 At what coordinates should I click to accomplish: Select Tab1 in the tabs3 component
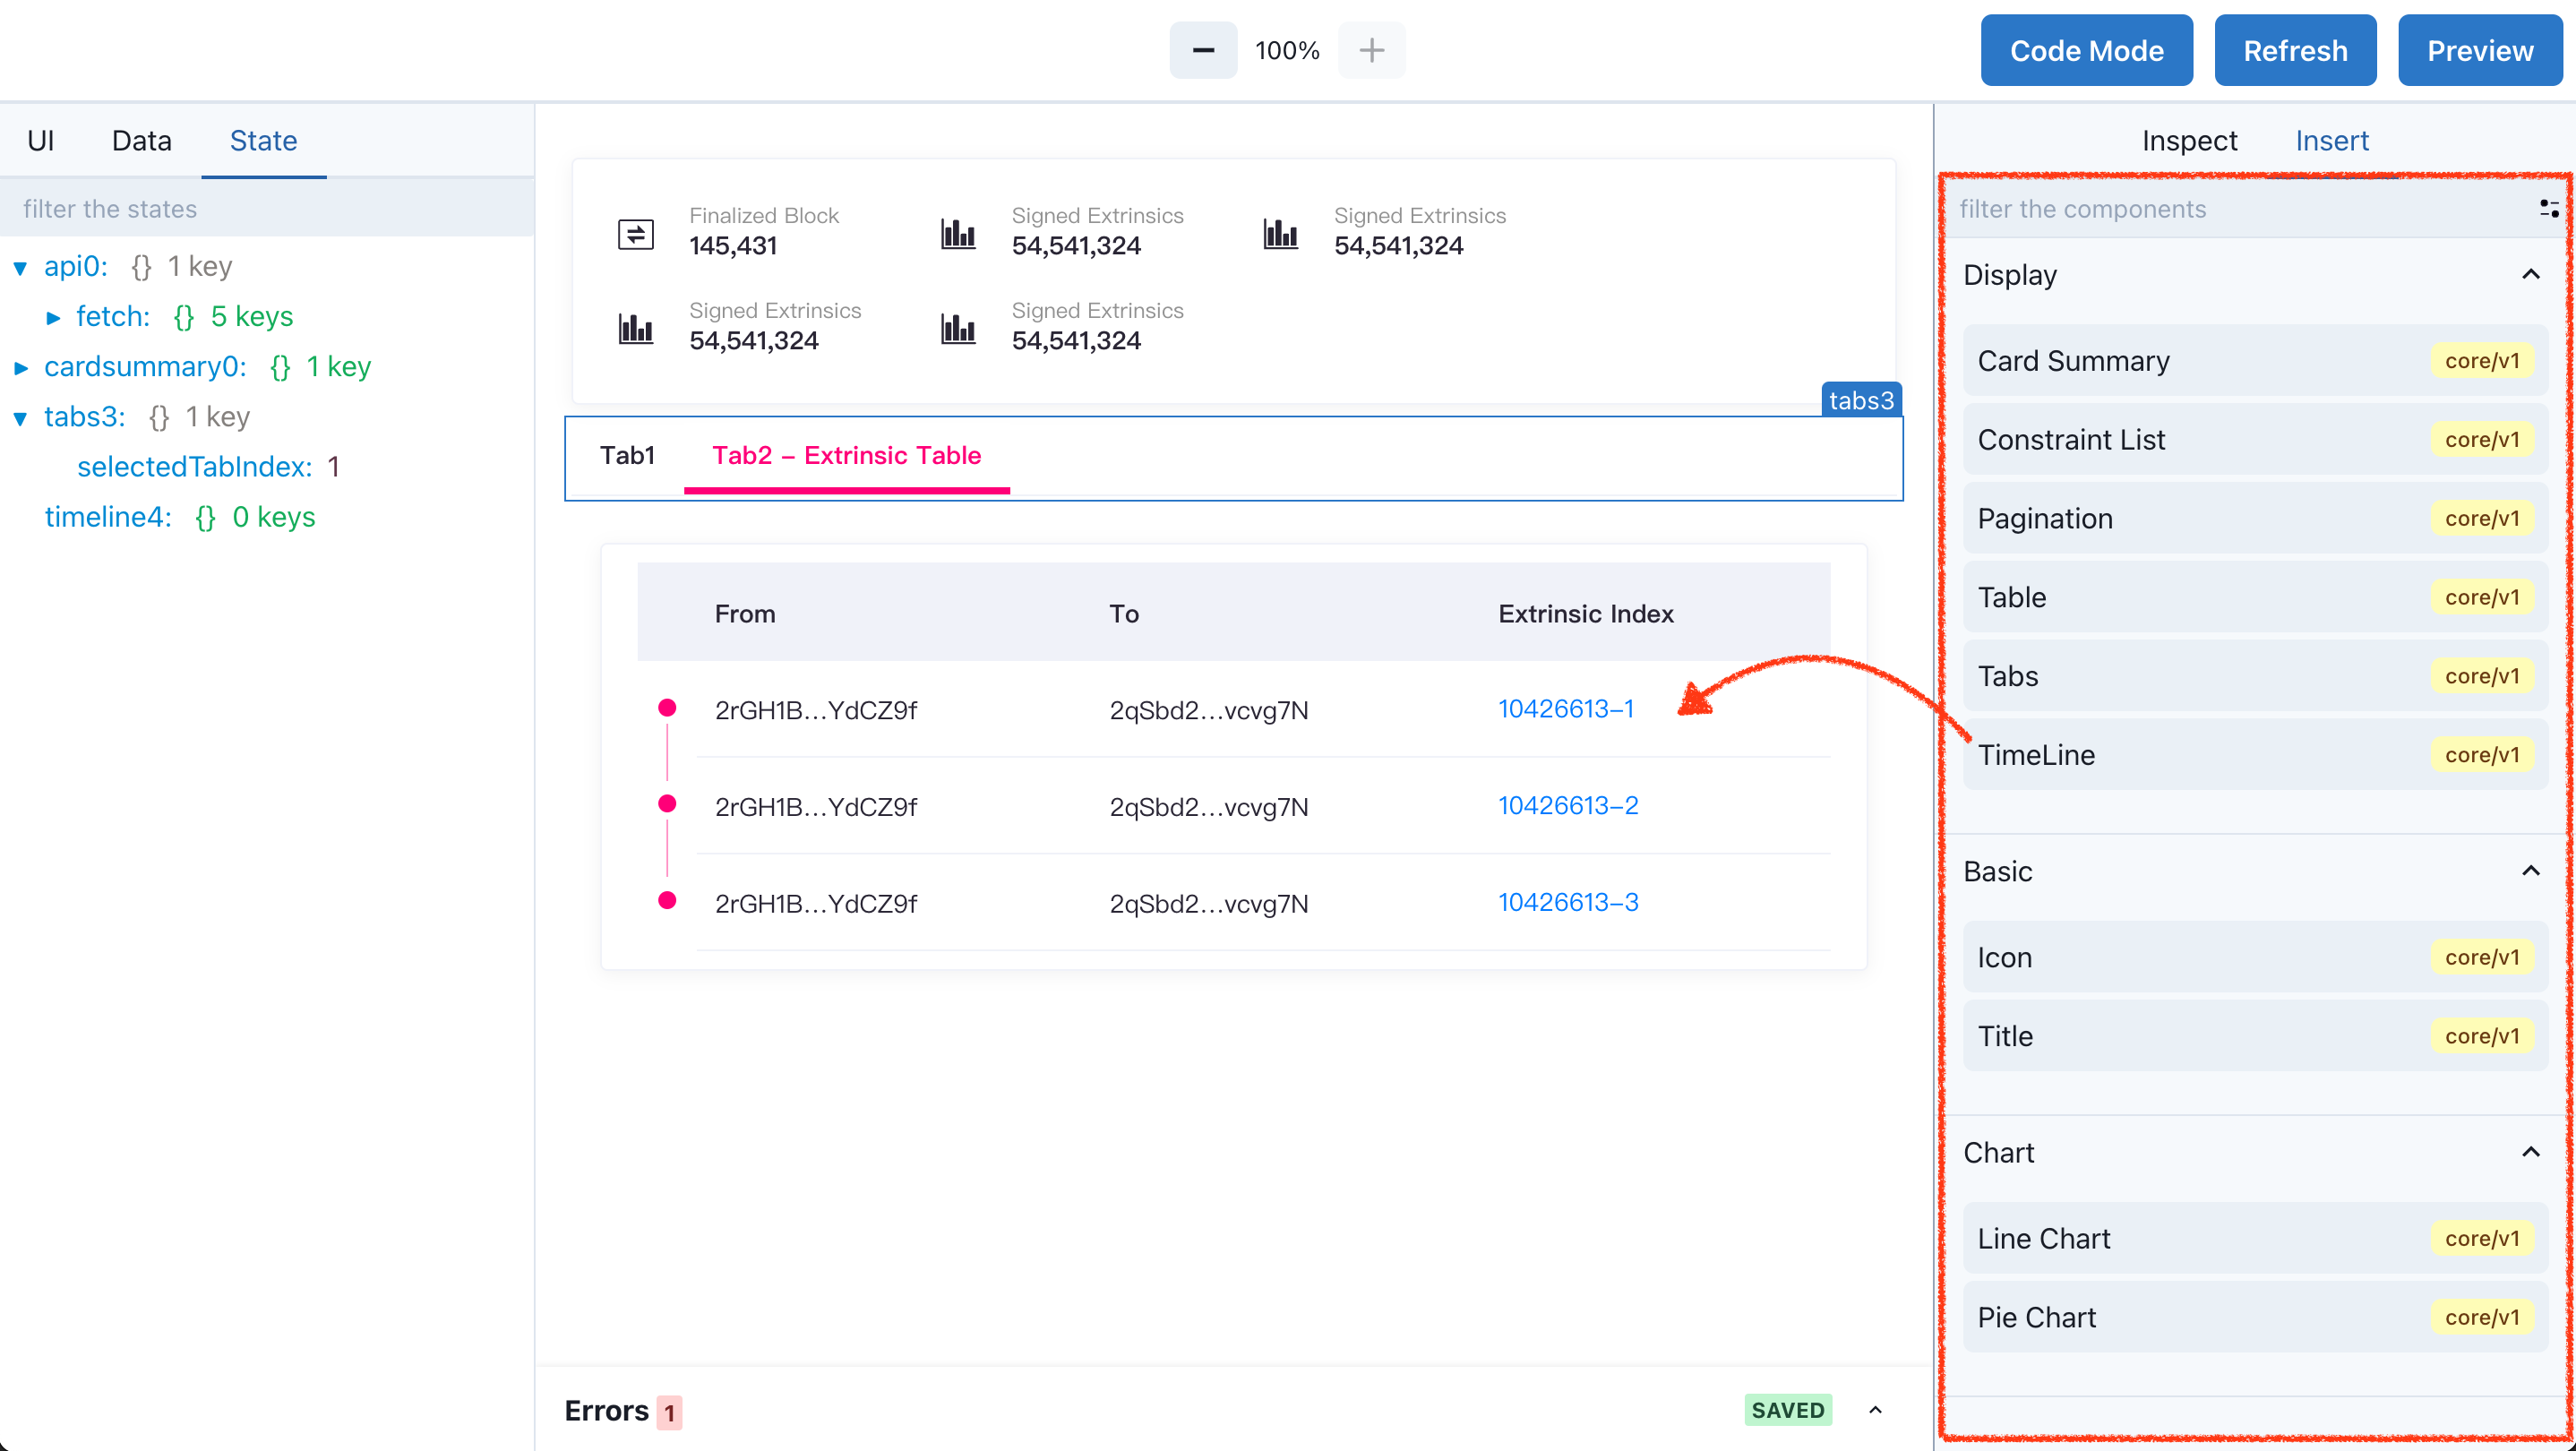coord(627,456)
